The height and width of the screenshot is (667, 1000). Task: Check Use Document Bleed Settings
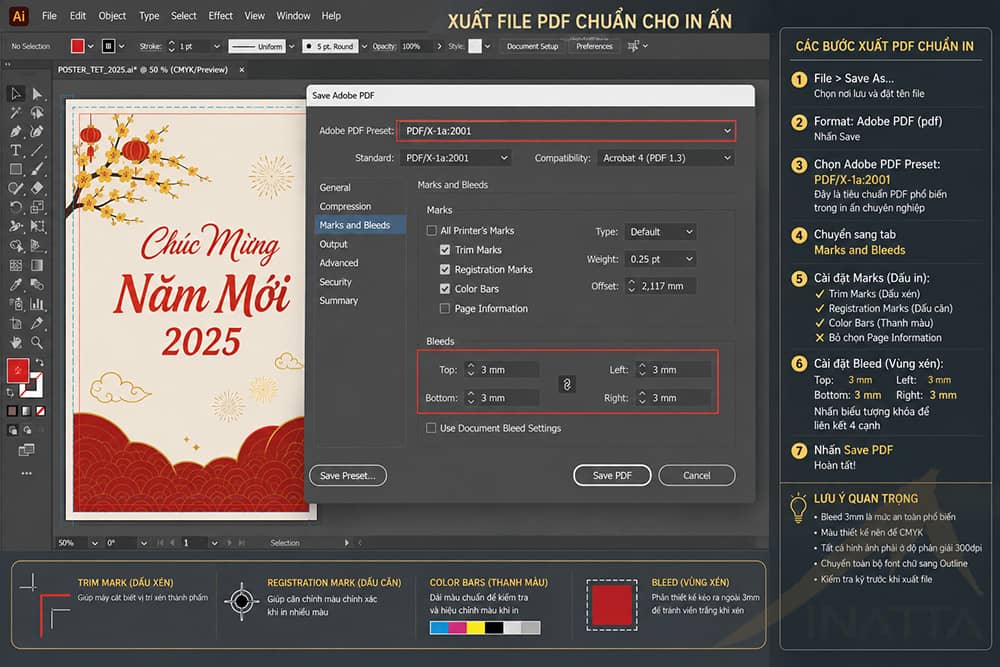pyautogui.click(x=431, y=428)
